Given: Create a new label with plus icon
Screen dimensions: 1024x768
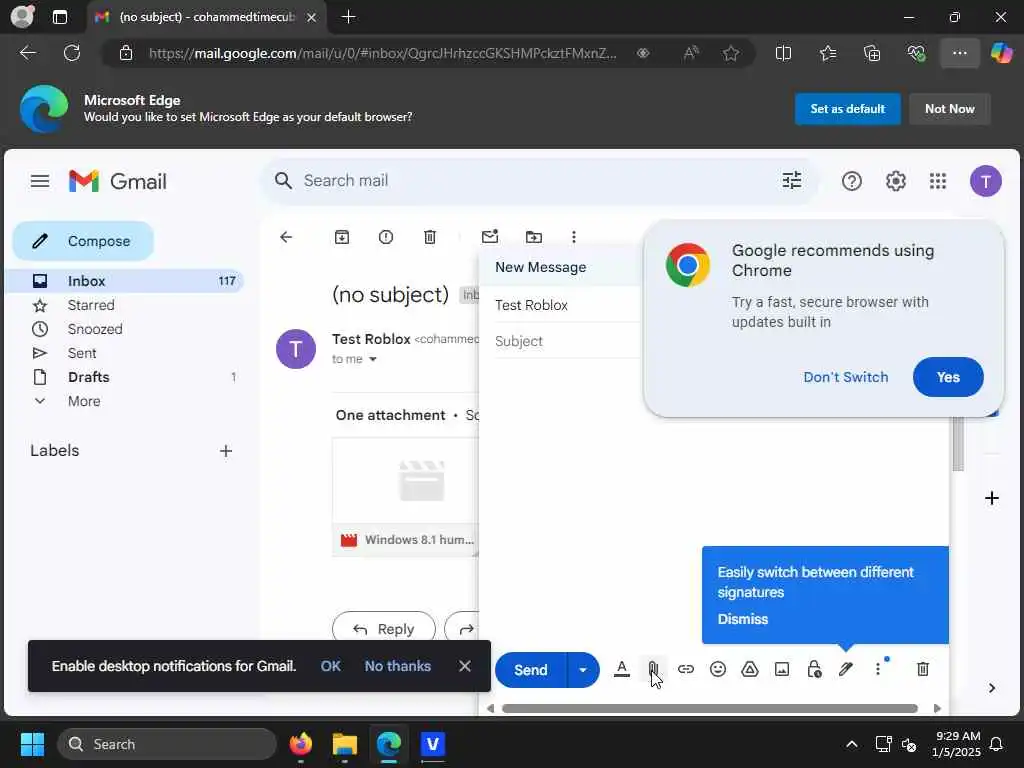Looking at the screenshot, I should 226,451.
